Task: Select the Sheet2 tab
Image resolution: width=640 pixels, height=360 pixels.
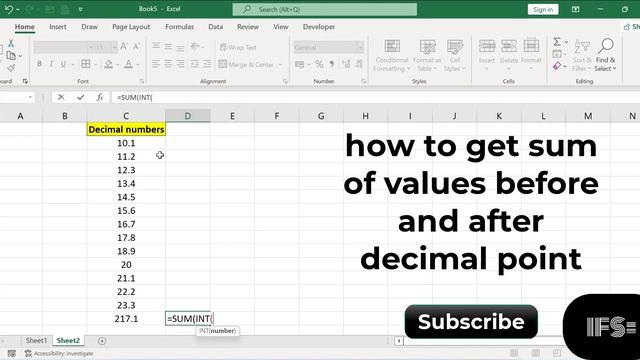Action: tap(68, 340)
